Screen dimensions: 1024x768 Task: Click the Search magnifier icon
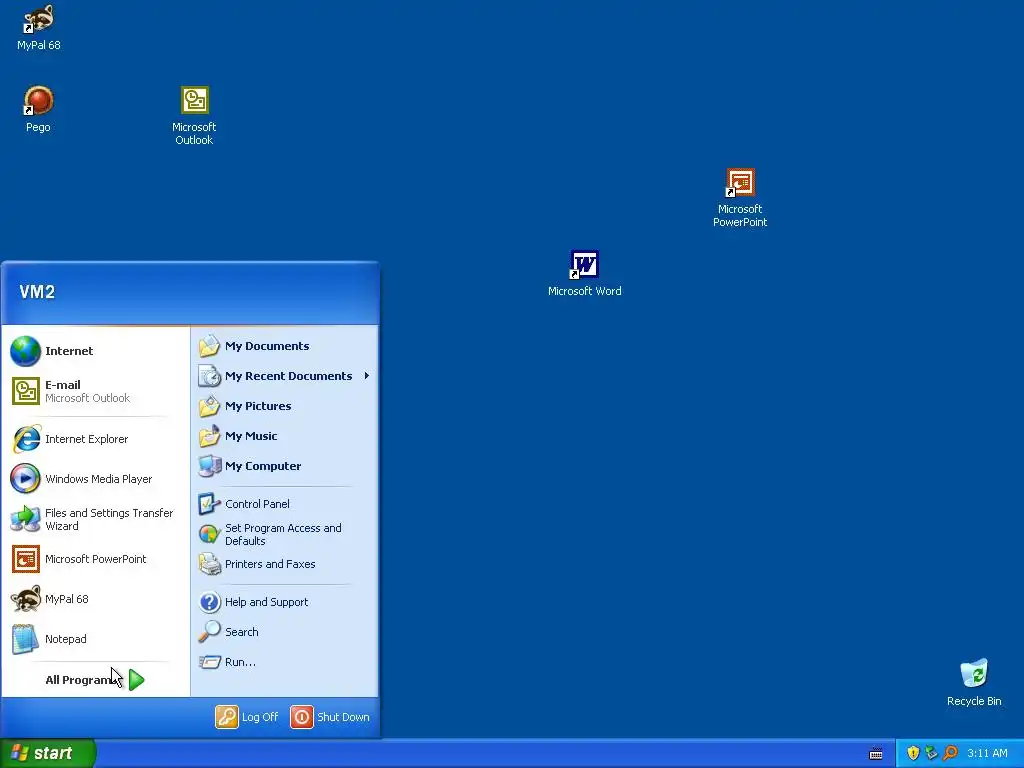[210, 632]
